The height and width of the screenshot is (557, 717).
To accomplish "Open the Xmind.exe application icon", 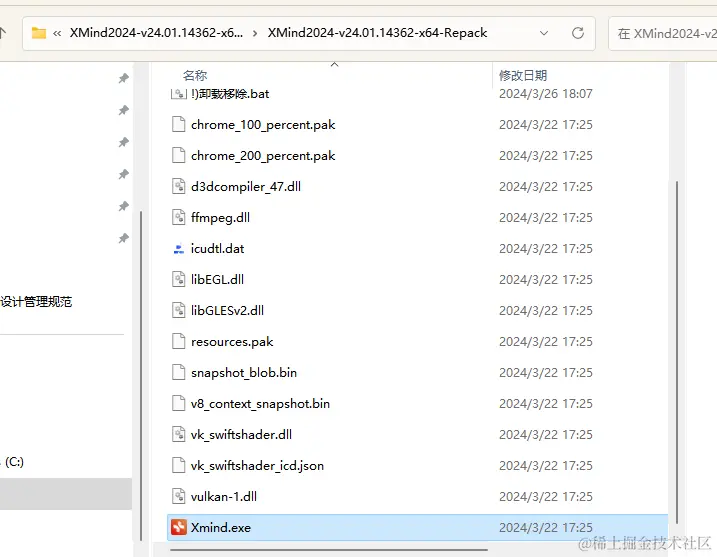I will click(x=178, y=527).
